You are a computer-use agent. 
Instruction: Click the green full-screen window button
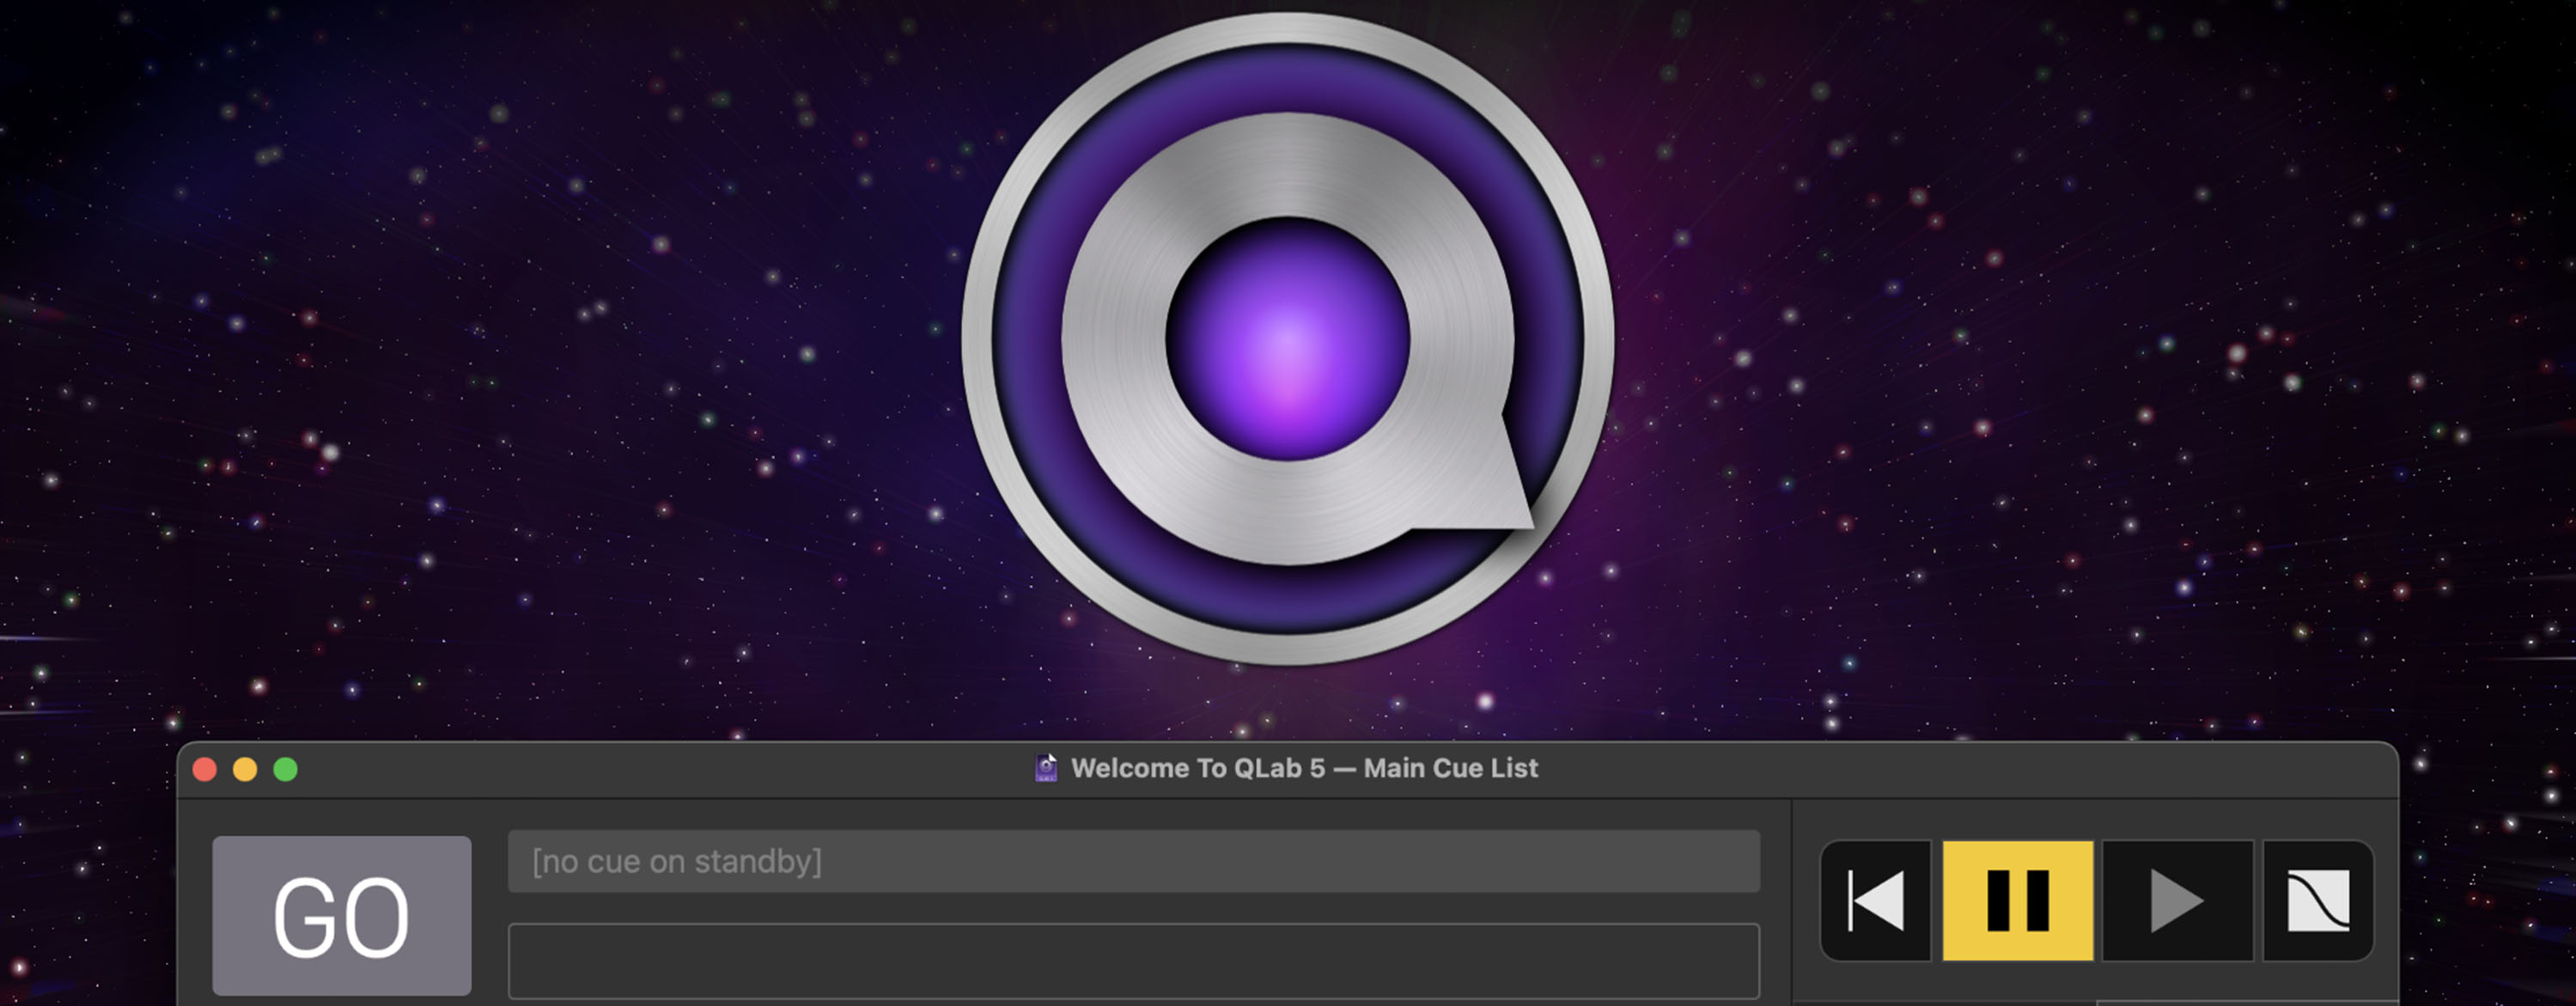tap(286, 769)
